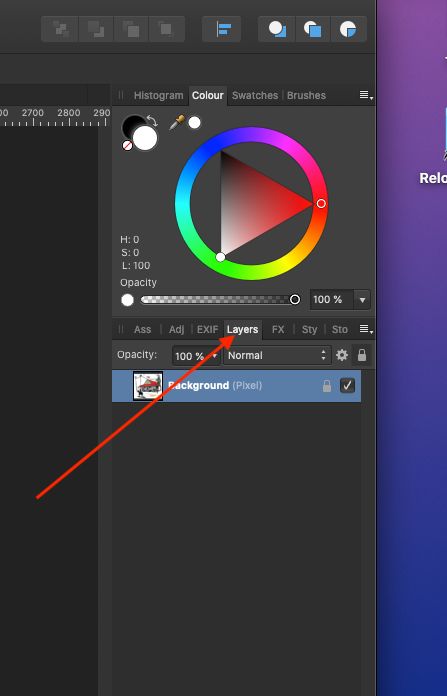Open the Colour panel preferences menu
Image resolution: width=447 pixels, height=696 pixels.
(x=366, y=95)
